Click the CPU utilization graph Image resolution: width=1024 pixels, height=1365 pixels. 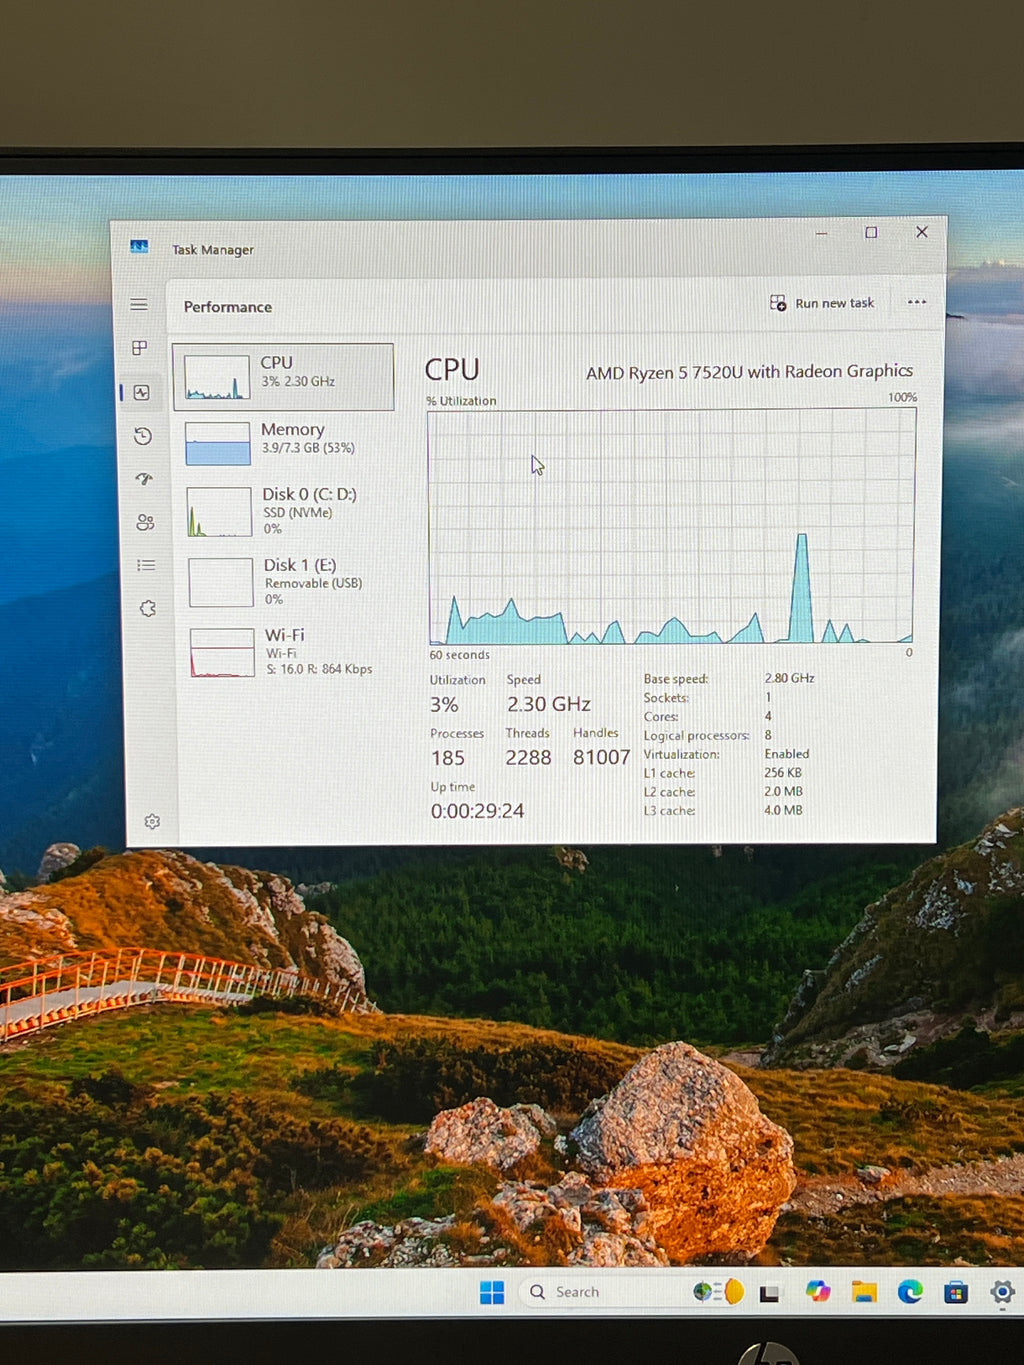(671, 527)
